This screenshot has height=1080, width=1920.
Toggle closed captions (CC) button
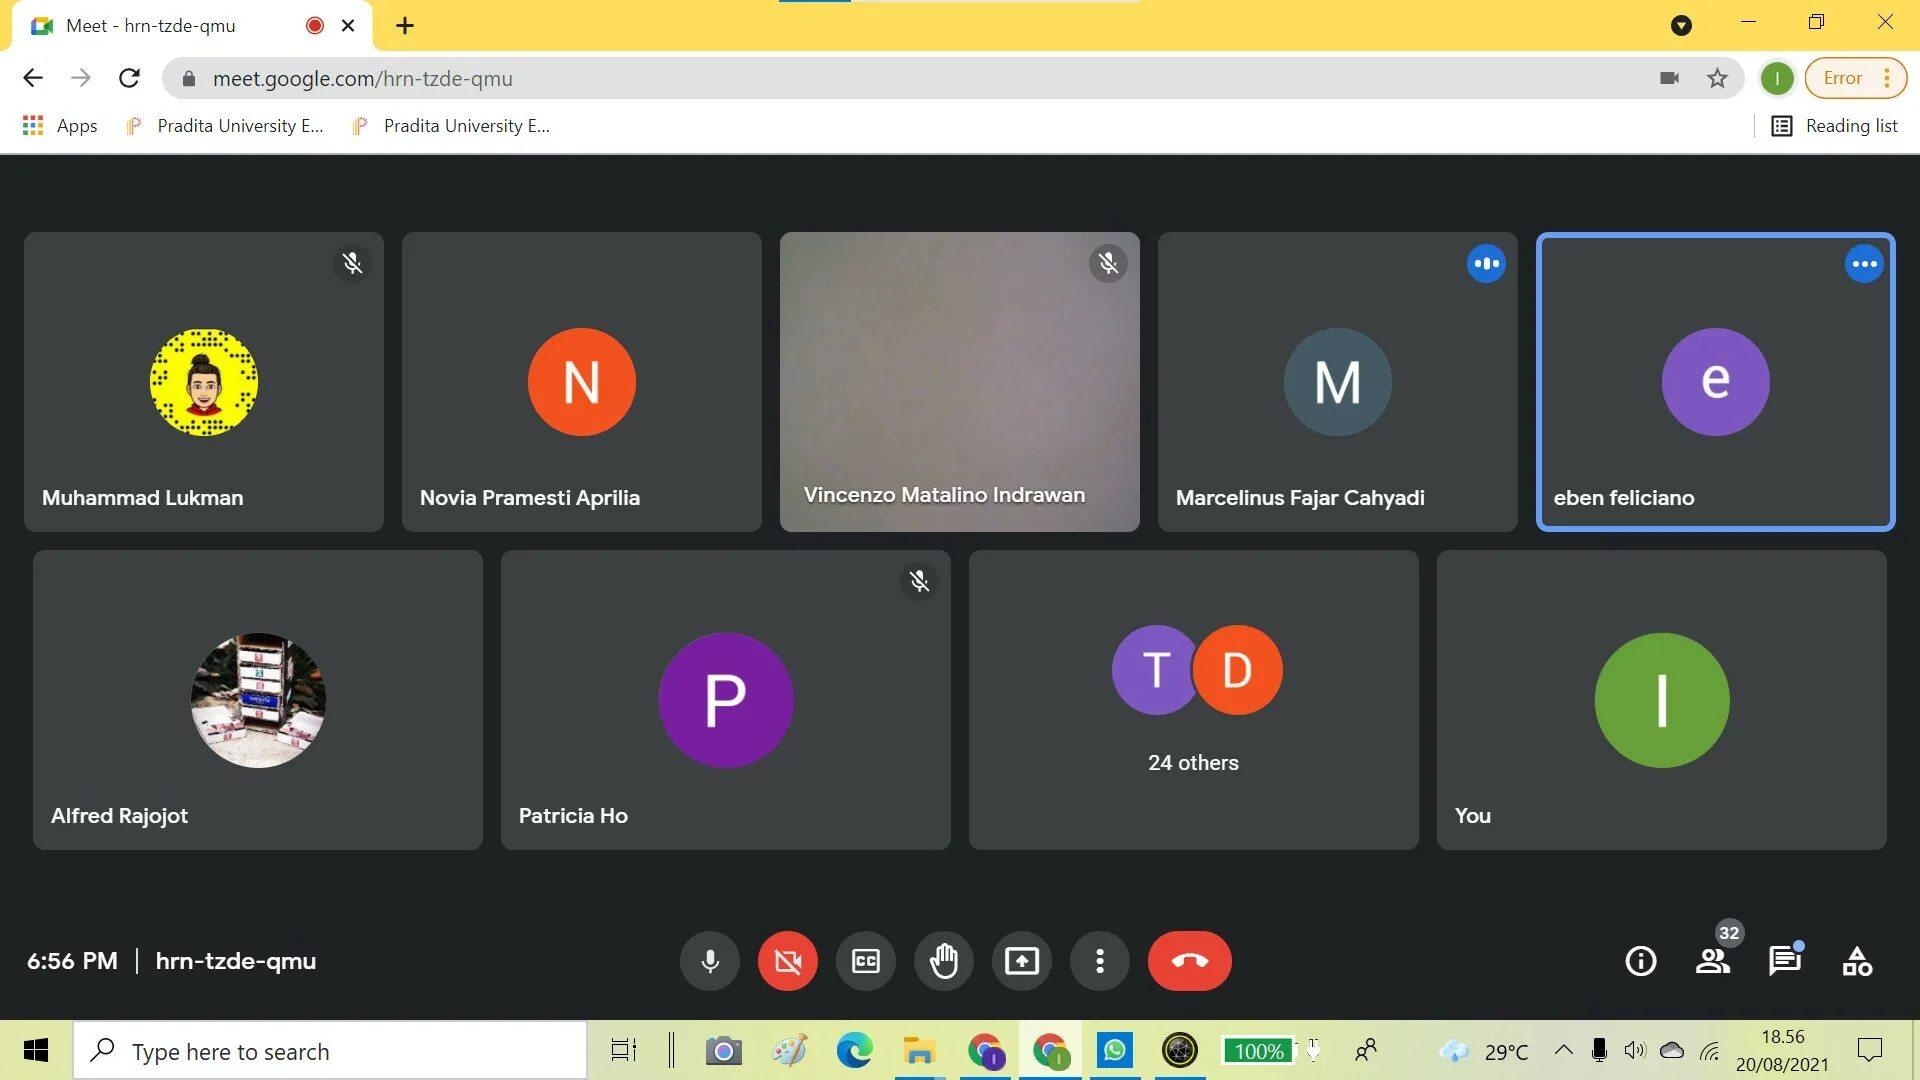pyautogui.click(x=866, y=961)
